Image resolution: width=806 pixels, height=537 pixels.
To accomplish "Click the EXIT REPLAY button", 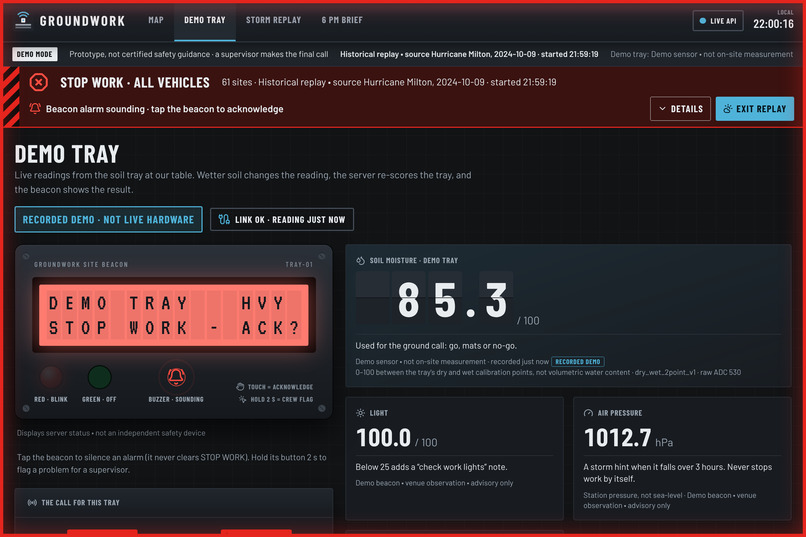I will (x=754, y=109).
